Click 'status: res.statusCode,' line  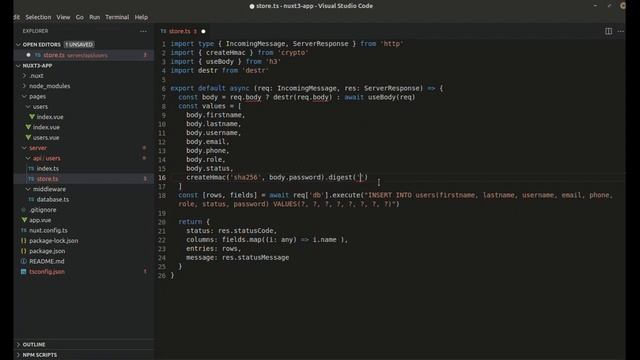tap(231, 231)
